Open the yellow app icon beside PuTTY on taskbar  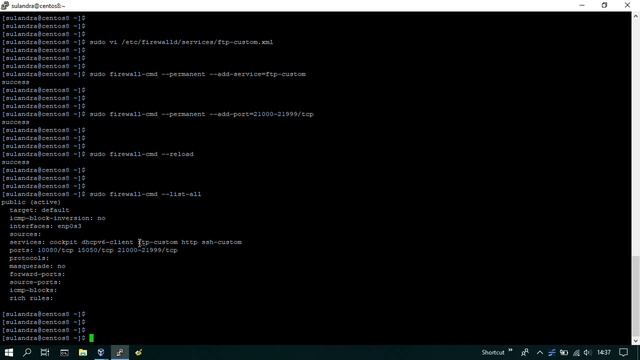coord(138,352)
